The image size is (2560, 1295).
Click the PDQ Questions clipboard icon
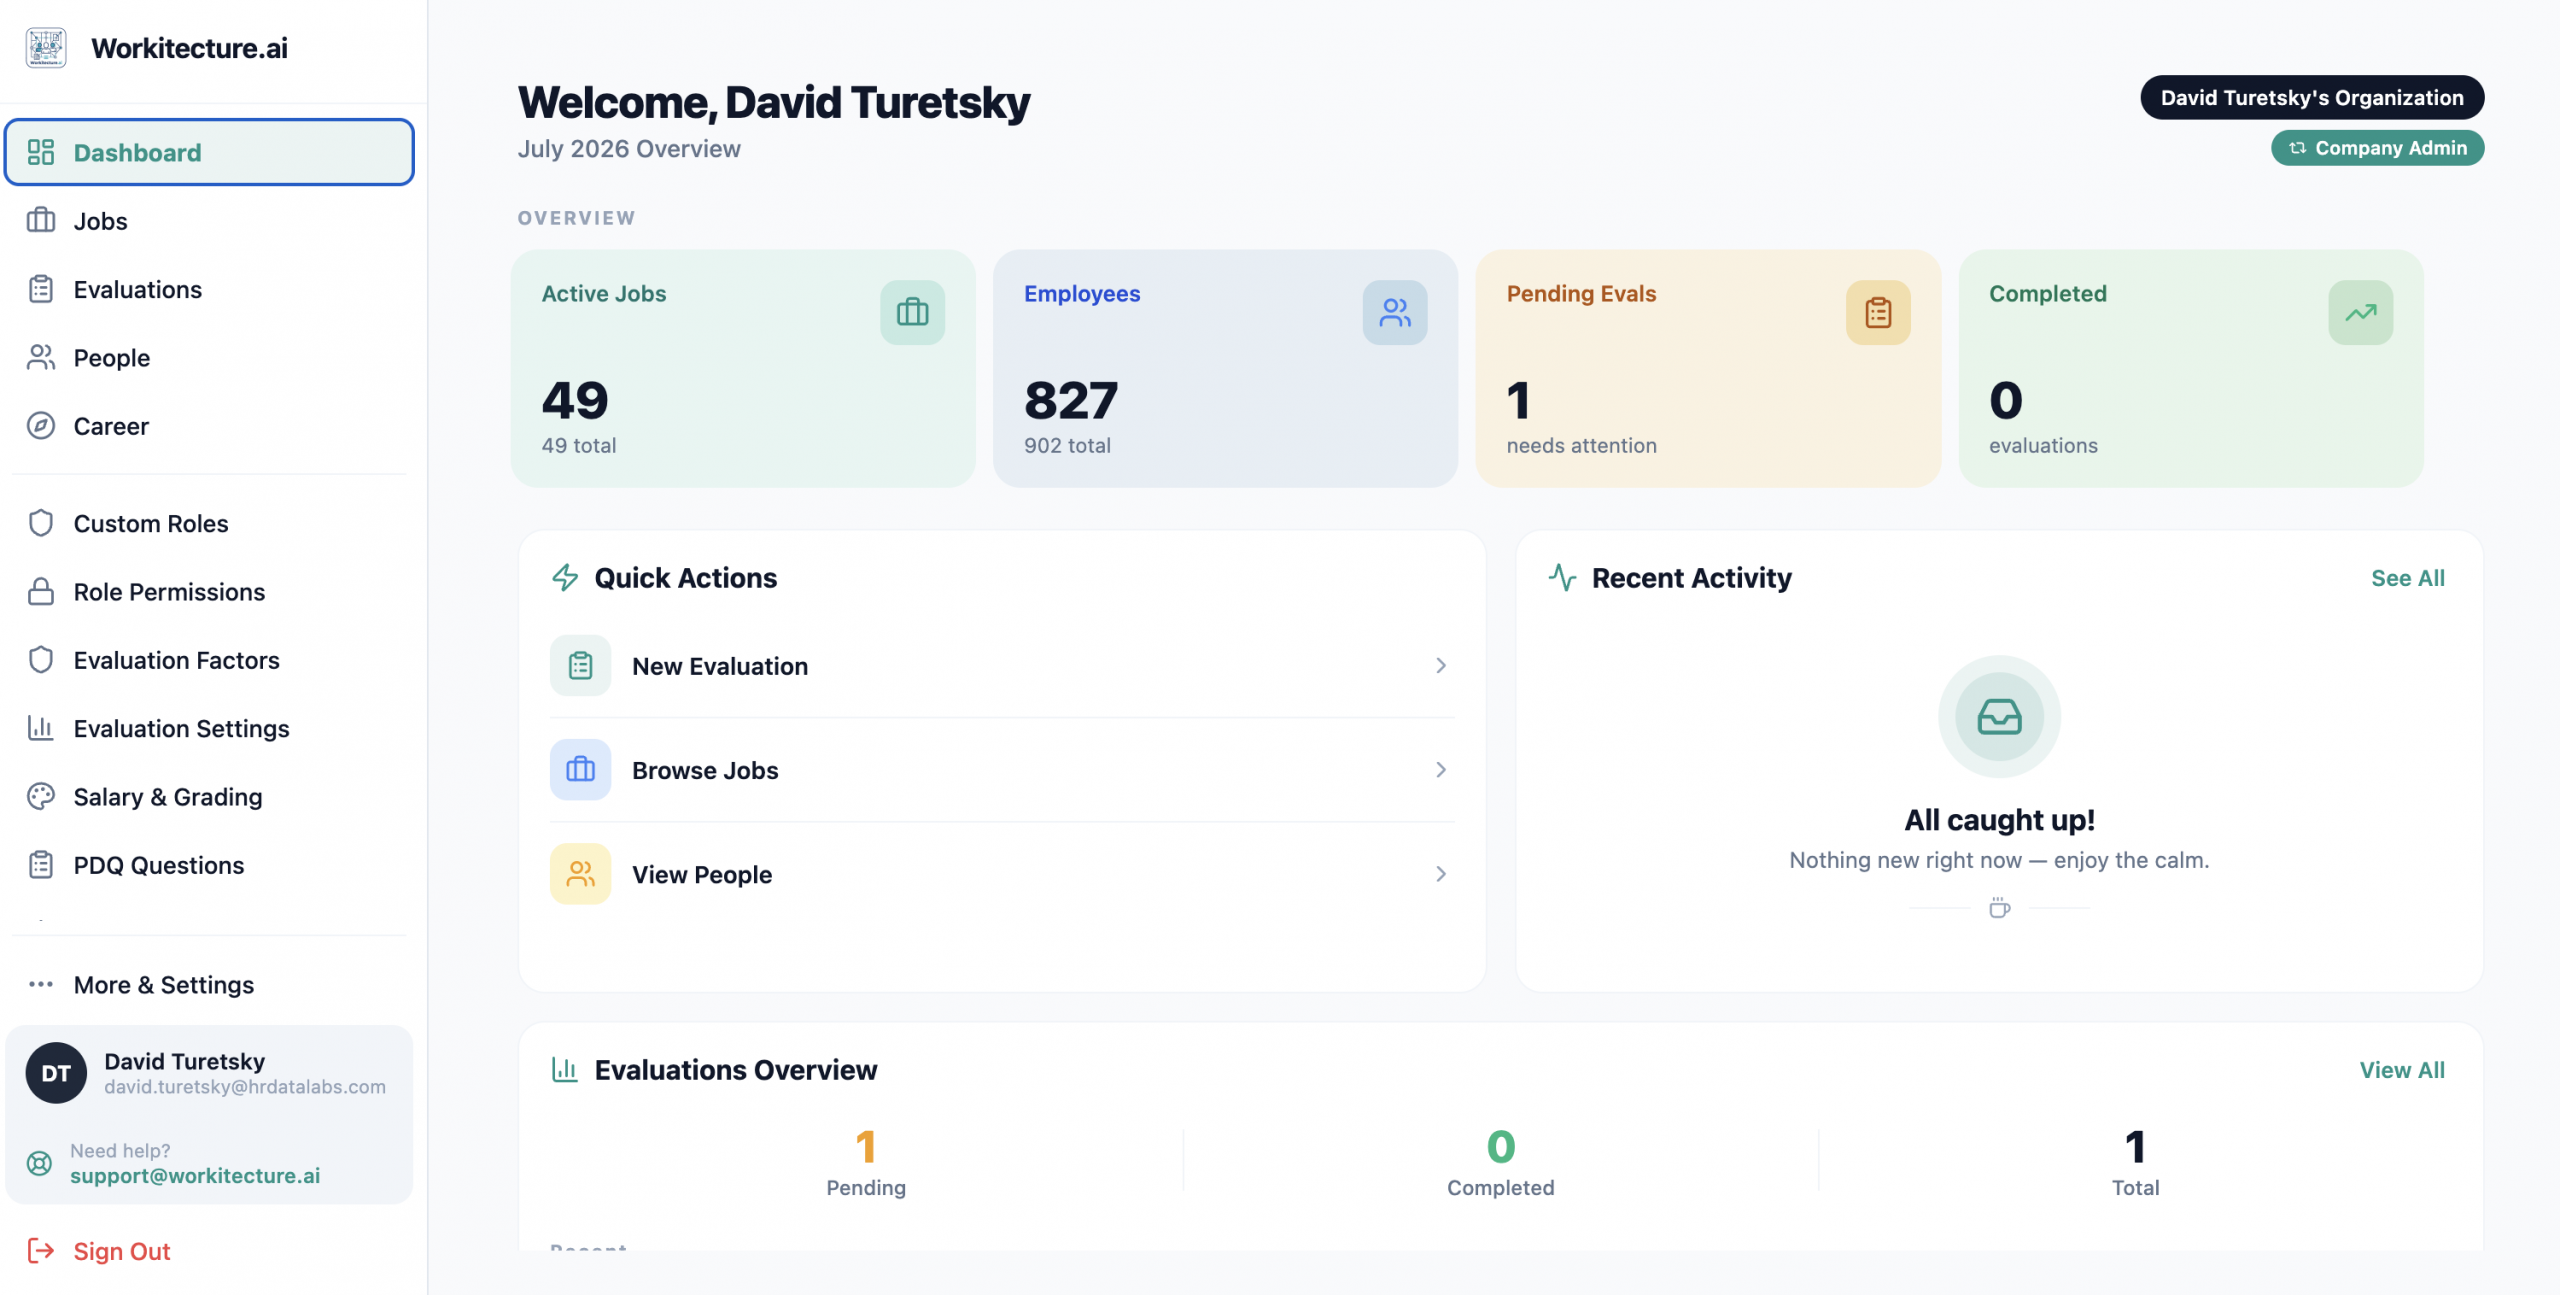click(41, 865)
